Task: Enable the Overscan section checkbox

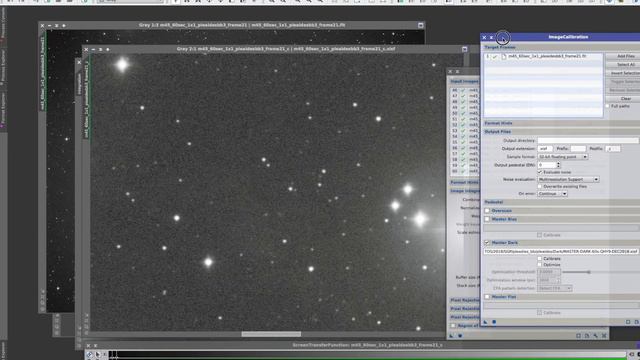Action: [487, 211]
